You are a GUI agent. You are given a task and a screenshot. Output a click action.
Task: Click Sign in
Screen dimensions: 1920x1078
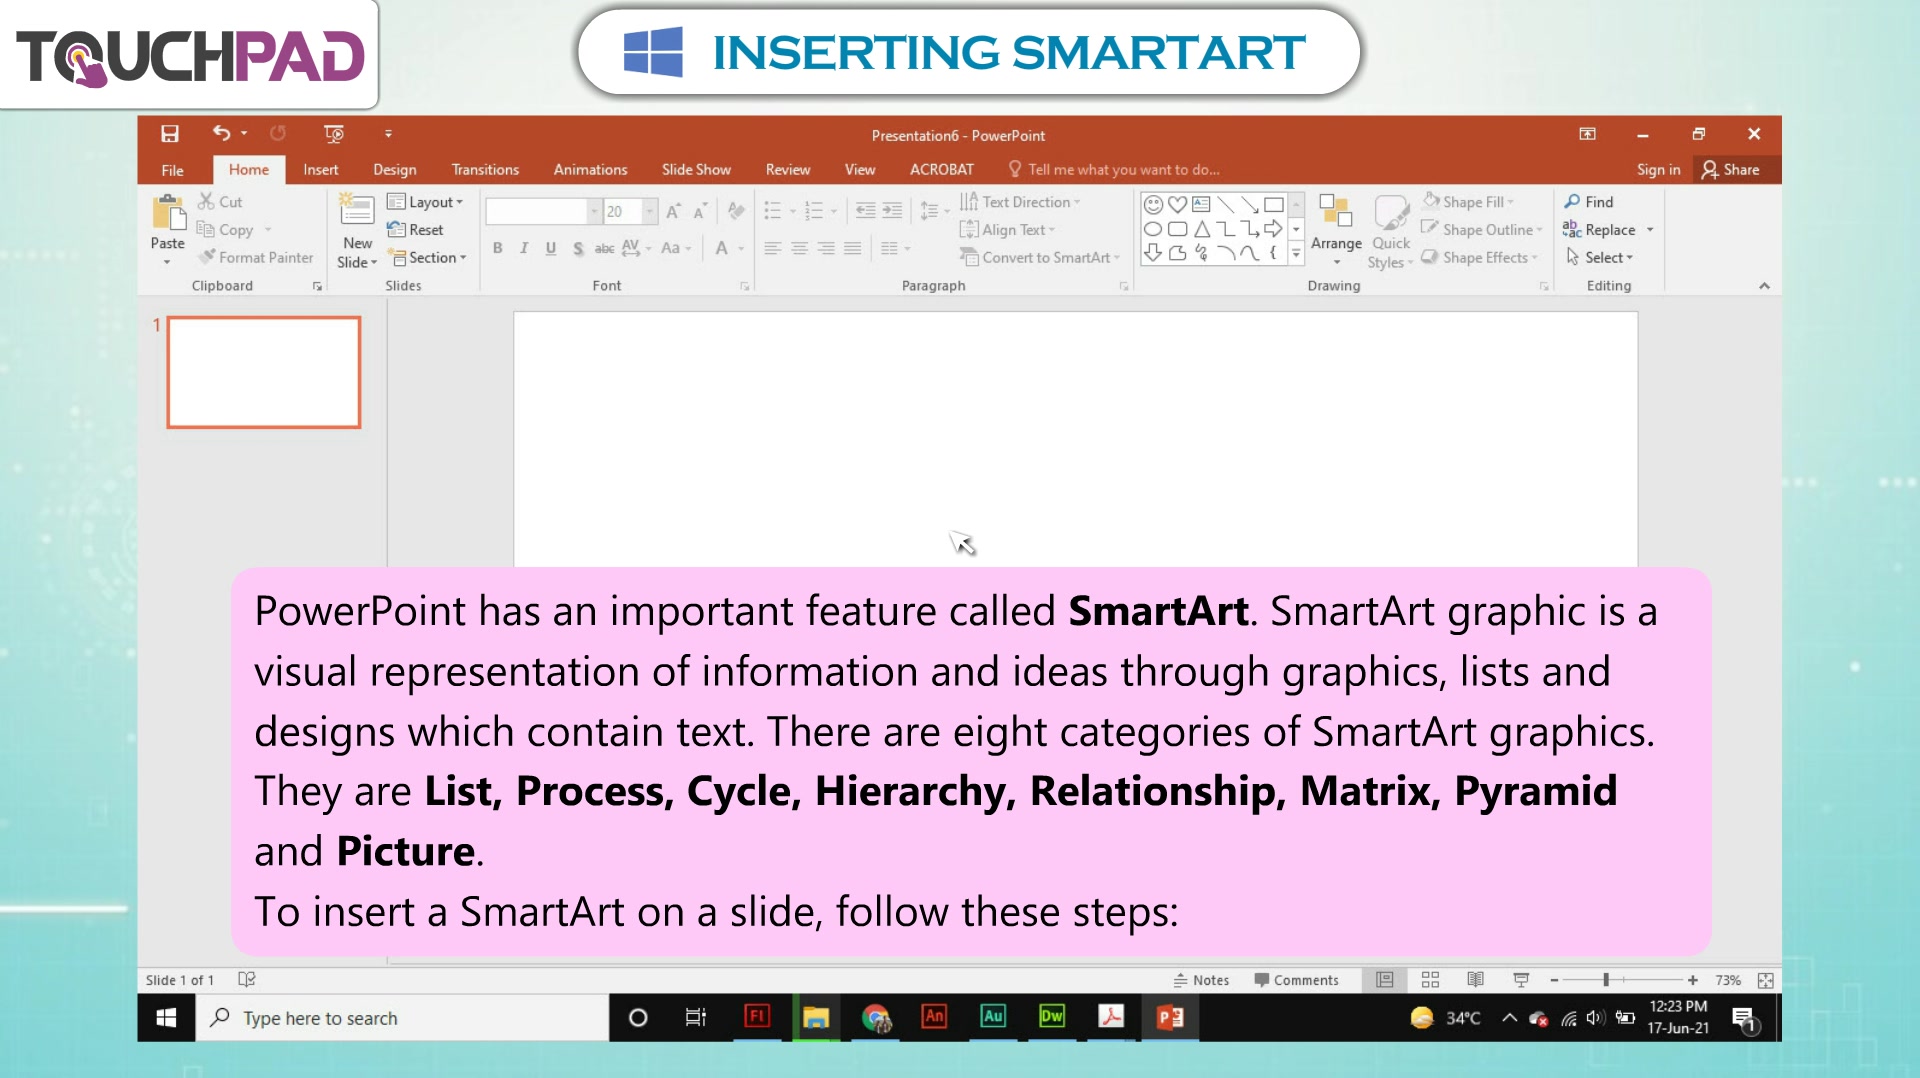click(x=1658, y=170)
